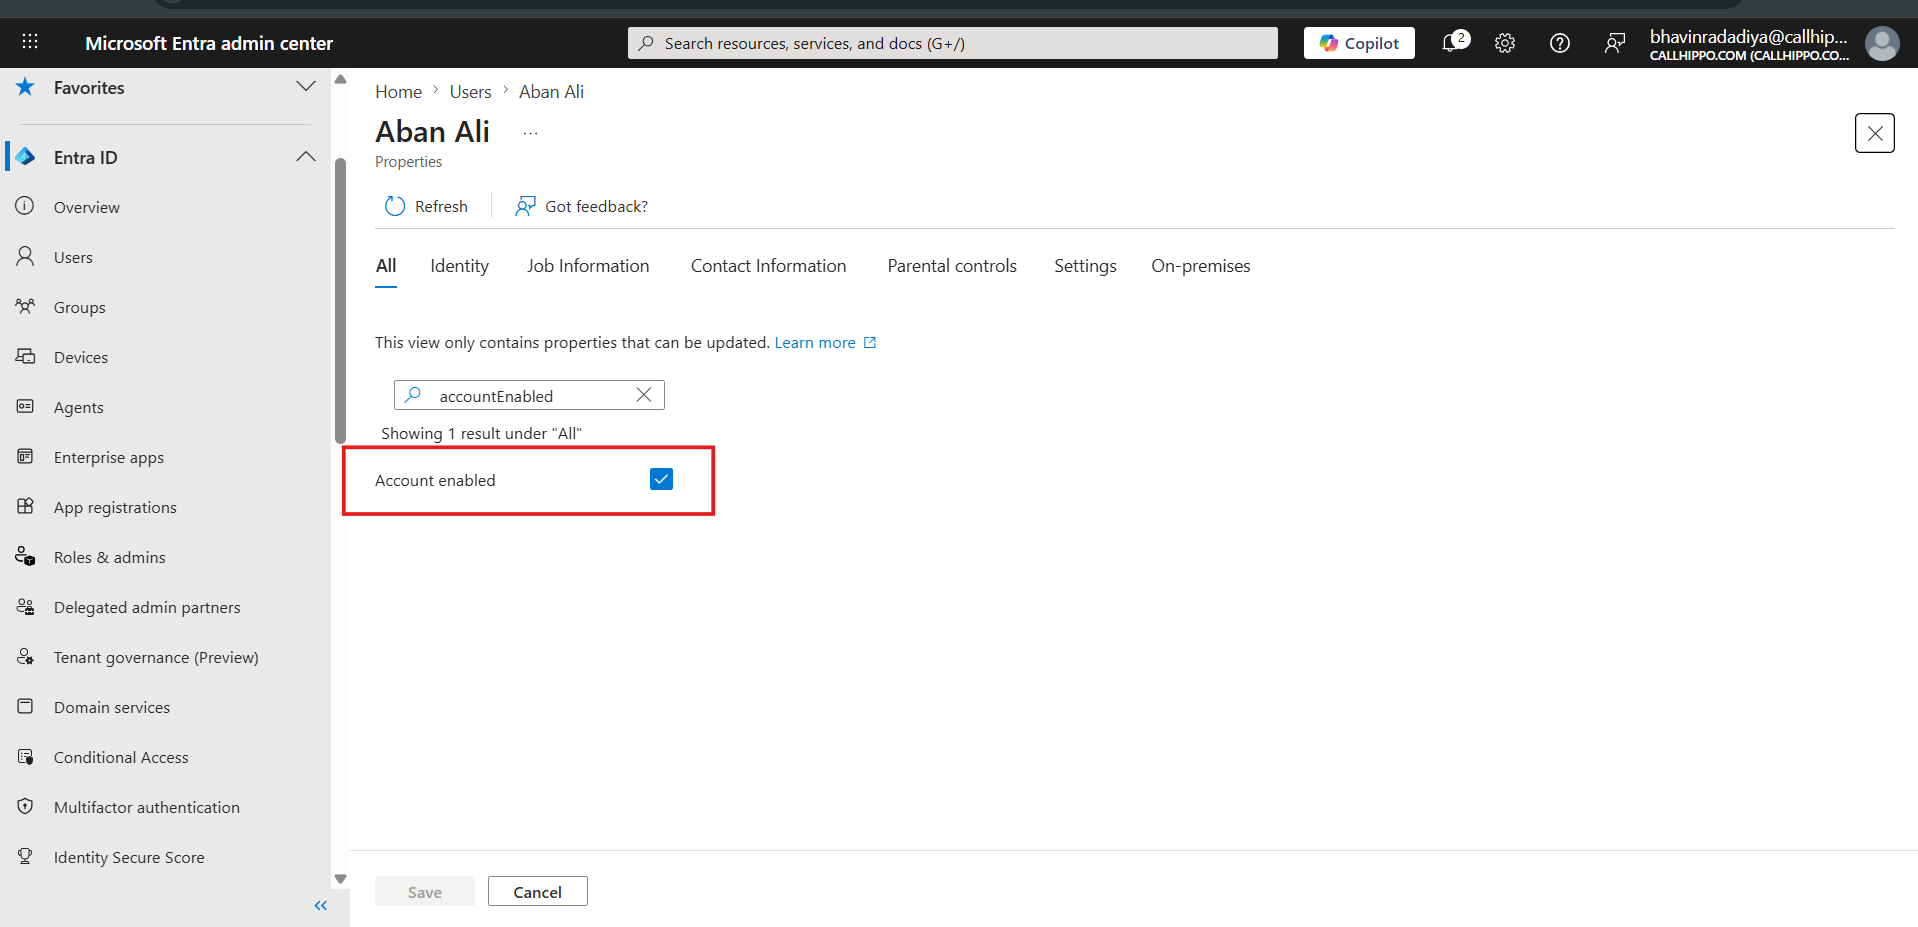The width and height of the screenshot is (1918, 927).
Task: Click the Favorites star icon
Action: (26, 87)
